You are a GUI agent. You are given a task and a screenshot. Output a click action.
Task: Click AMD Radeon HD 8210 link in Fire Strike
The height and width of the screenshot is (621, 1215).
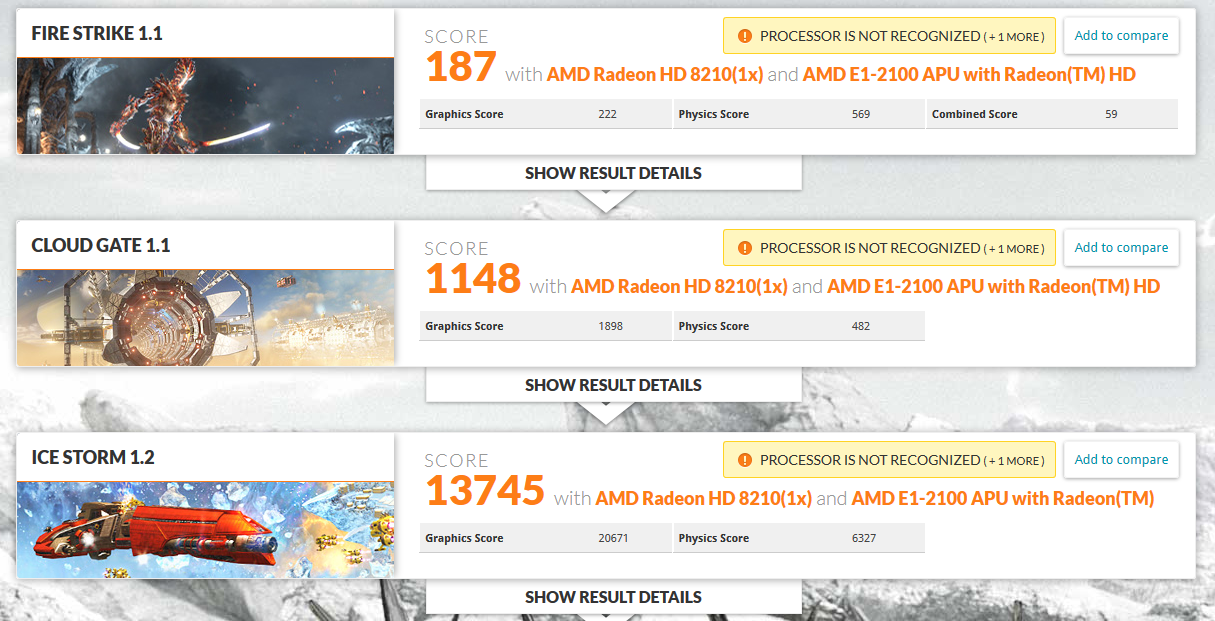pyautogui.click(x=655, y=74)
